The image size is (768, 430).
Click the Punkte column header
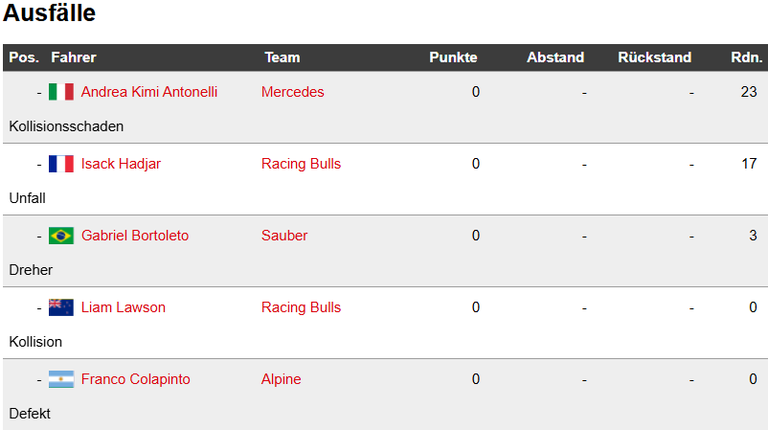point(453,57)
